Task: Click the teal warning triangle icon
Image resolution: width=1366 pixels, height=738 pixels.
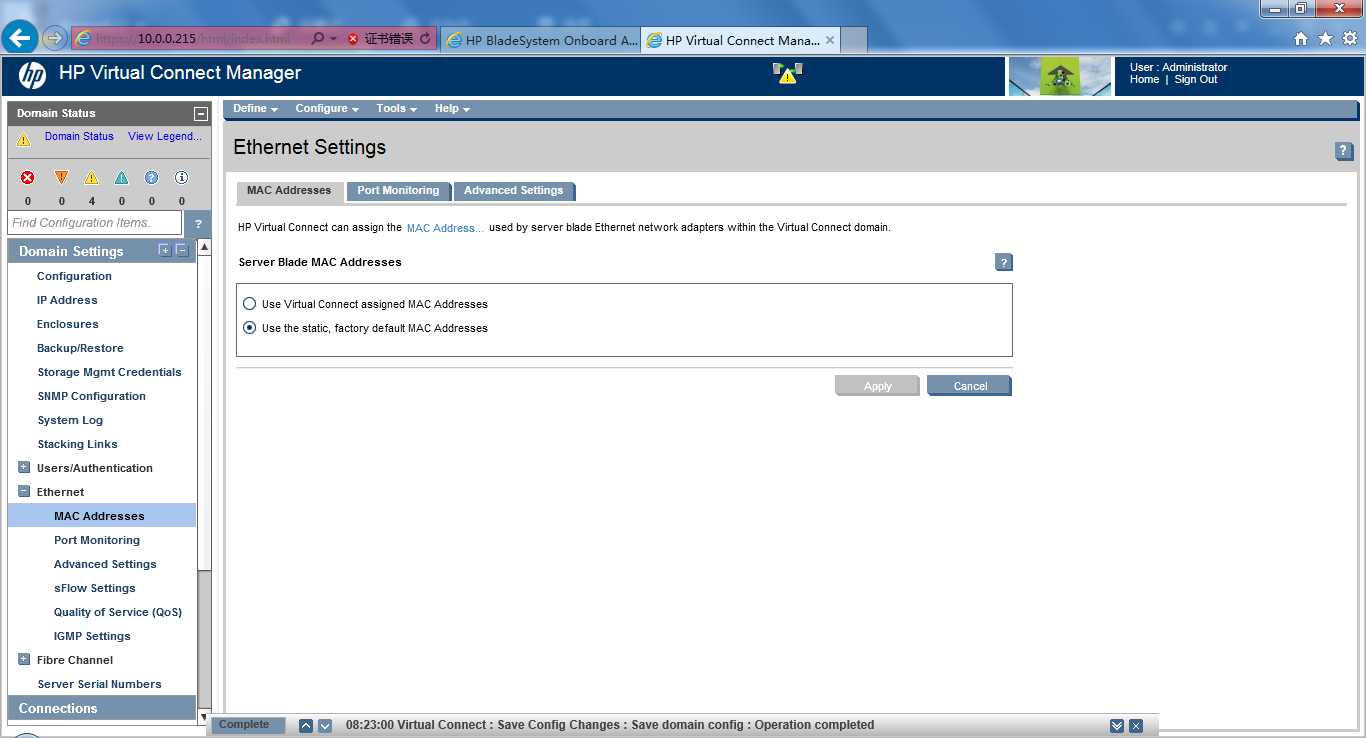Action: click(x=121, y=177)
